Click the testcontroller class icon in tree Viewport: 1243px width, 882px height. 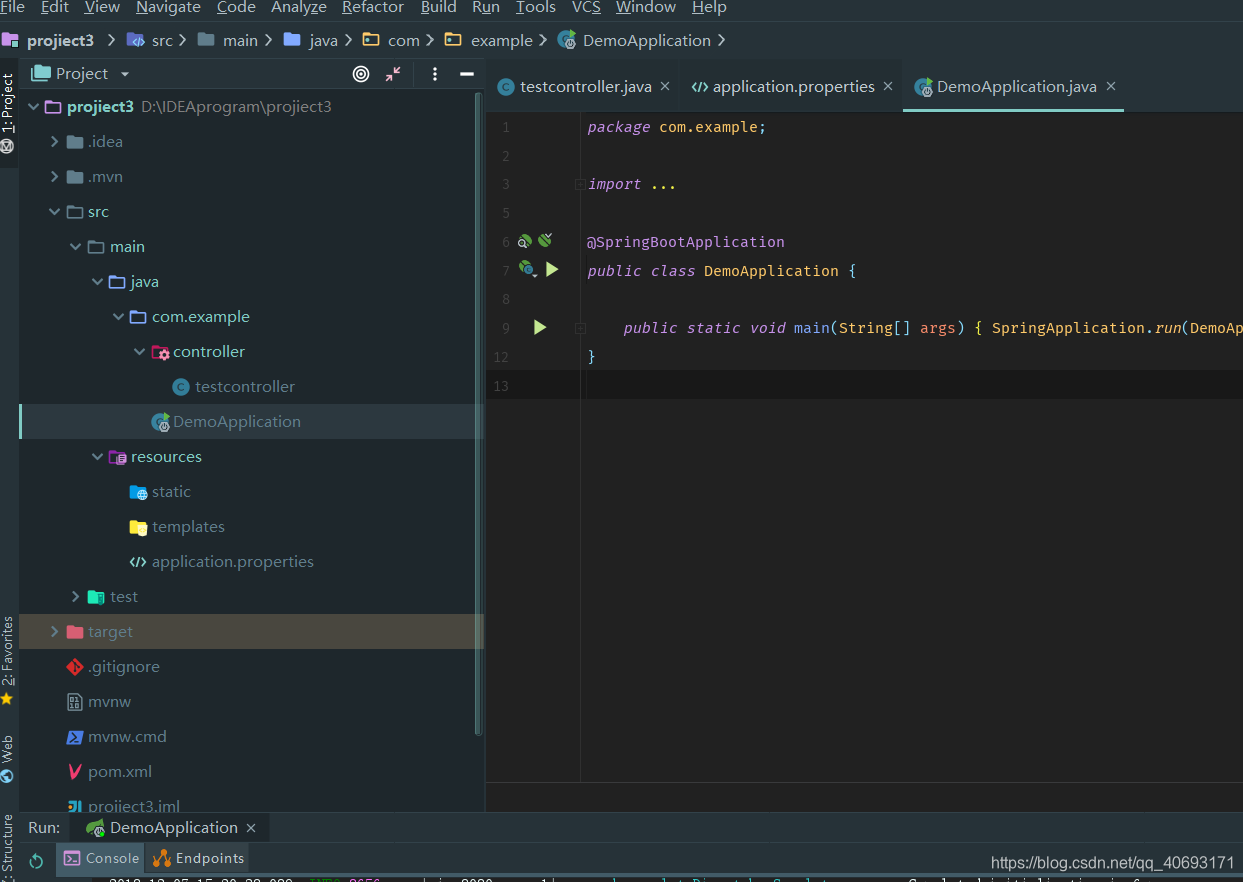[181, 387]
